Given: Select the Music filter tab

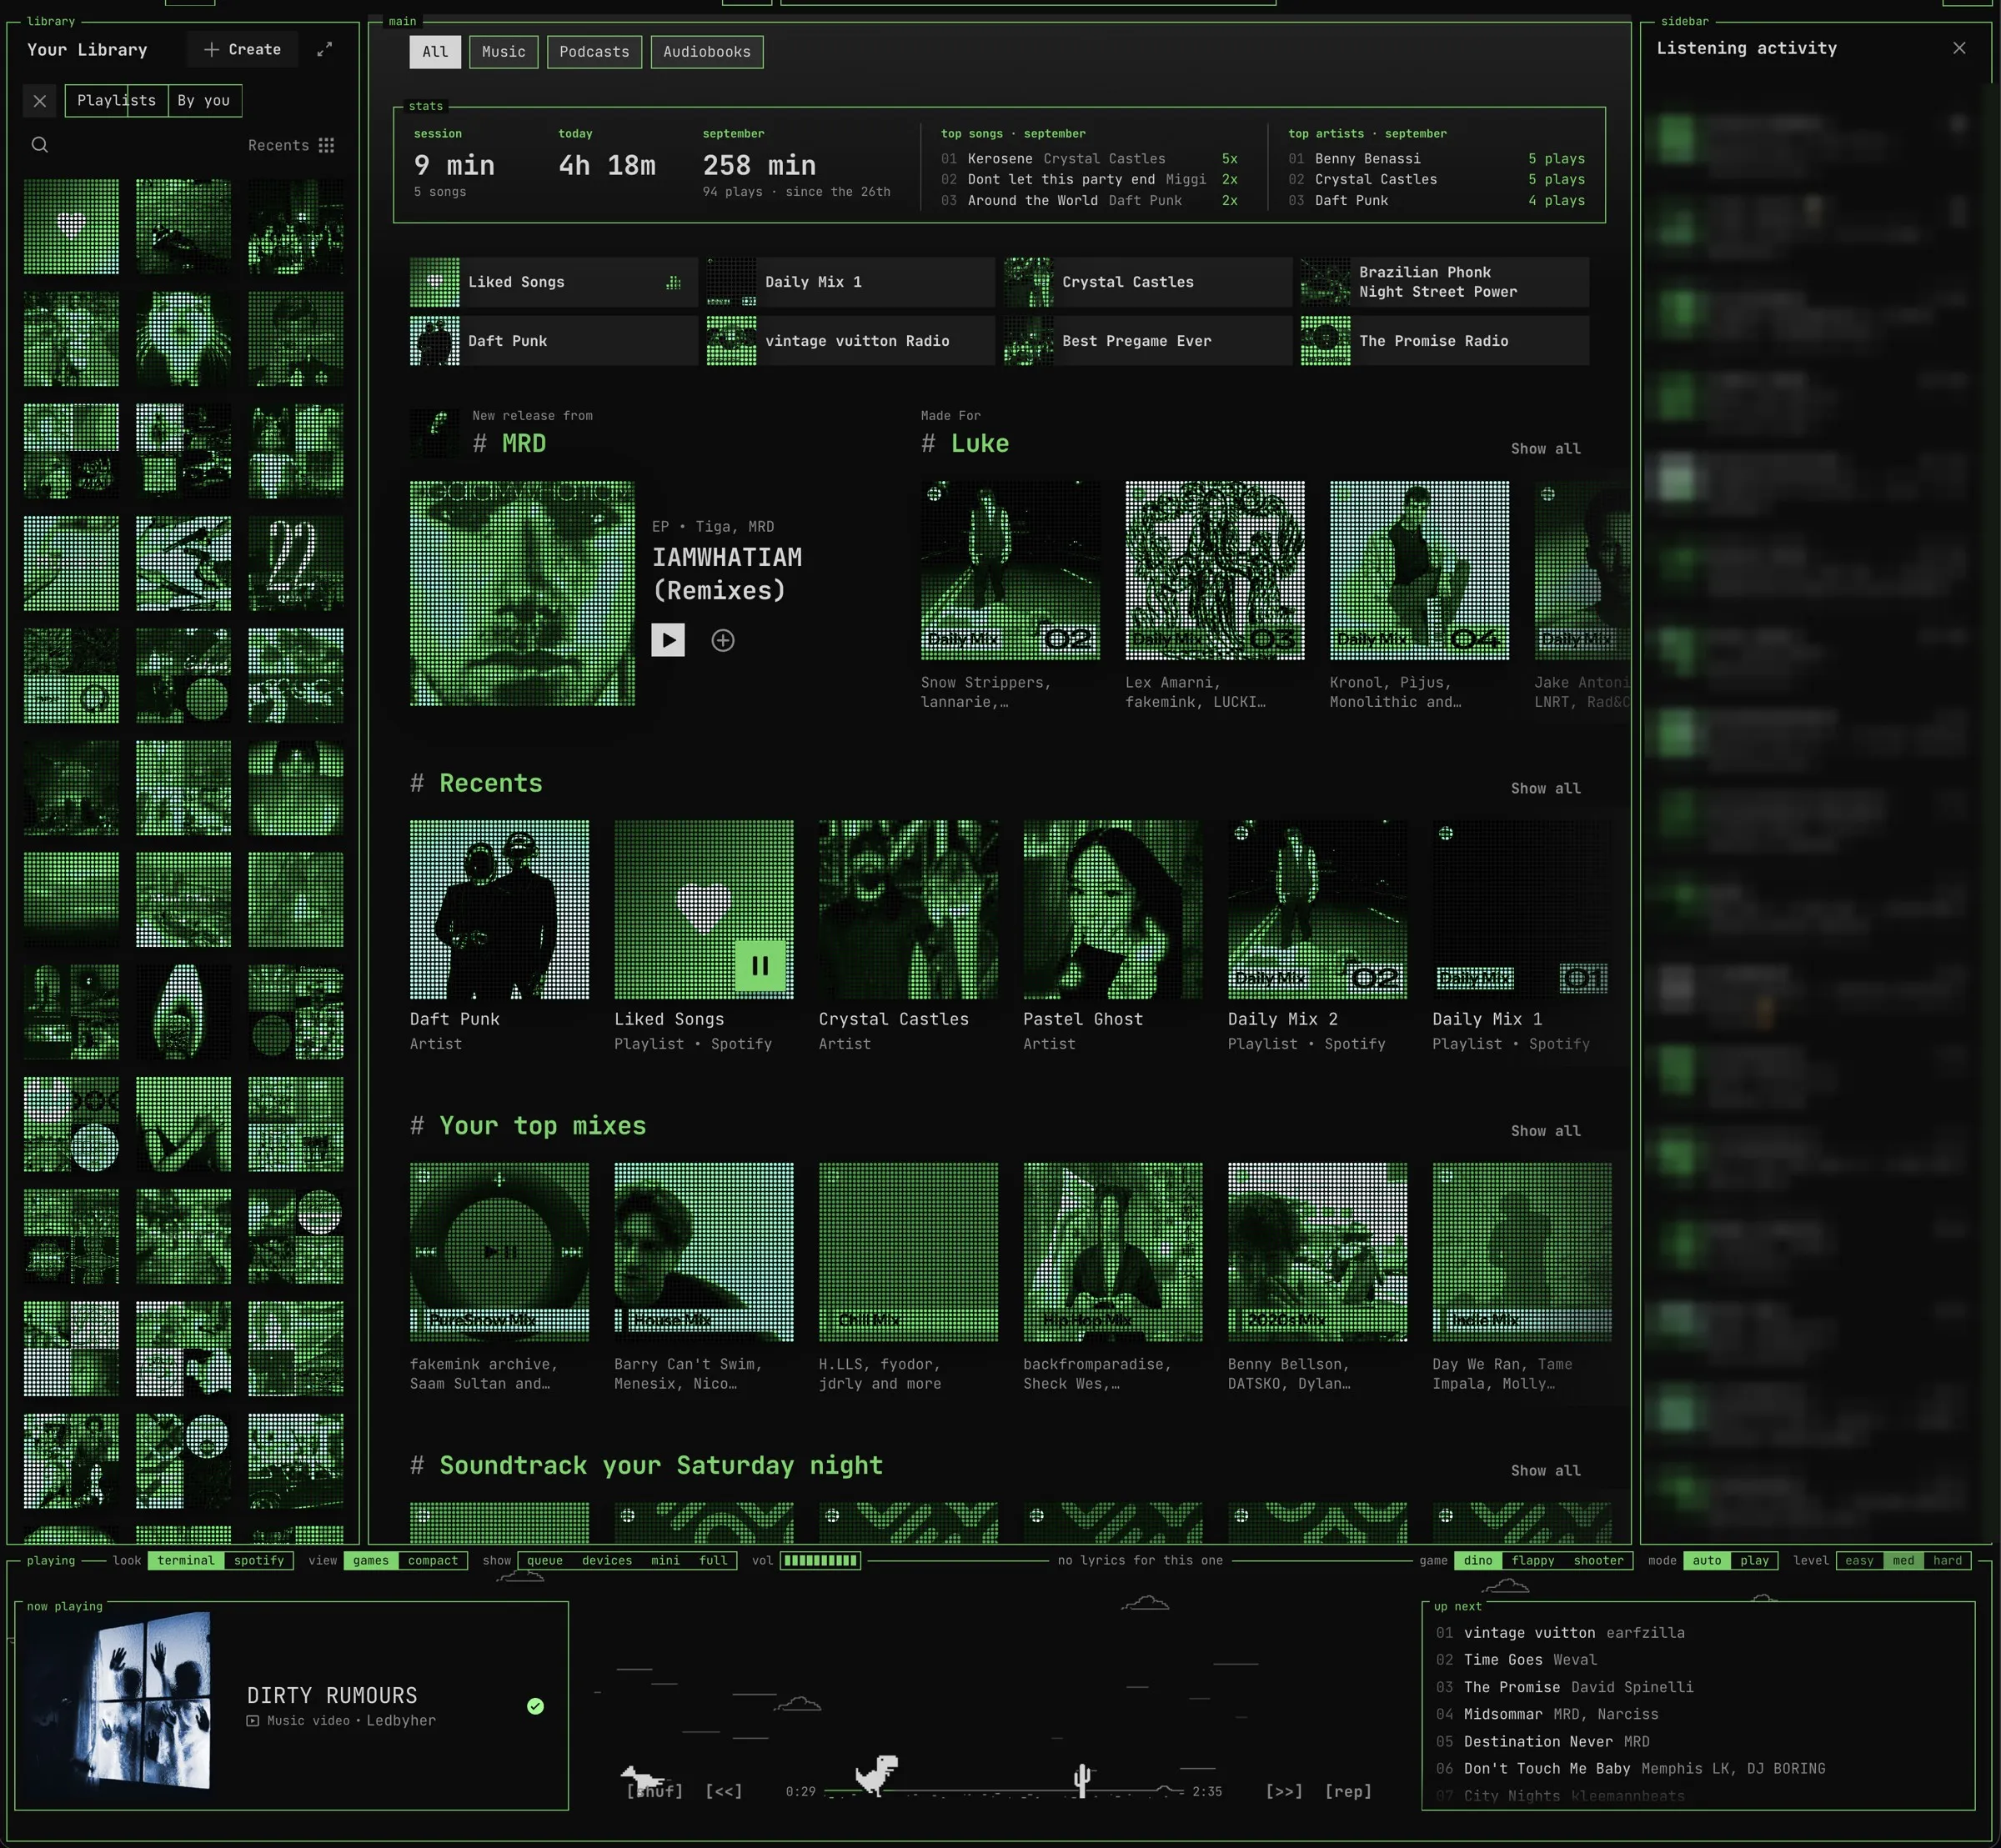Looking at the screenshot, I should pyautogui.click(x=503, y=52).
